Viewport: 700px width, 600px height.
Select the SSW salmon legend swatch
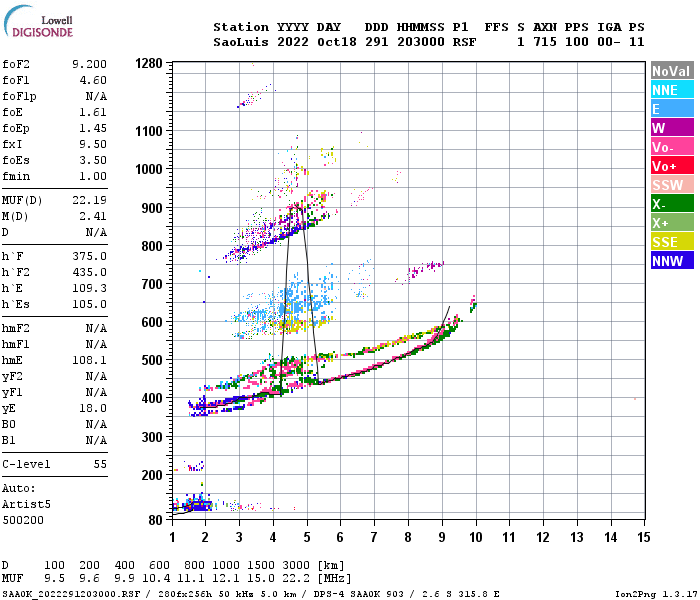672,185
